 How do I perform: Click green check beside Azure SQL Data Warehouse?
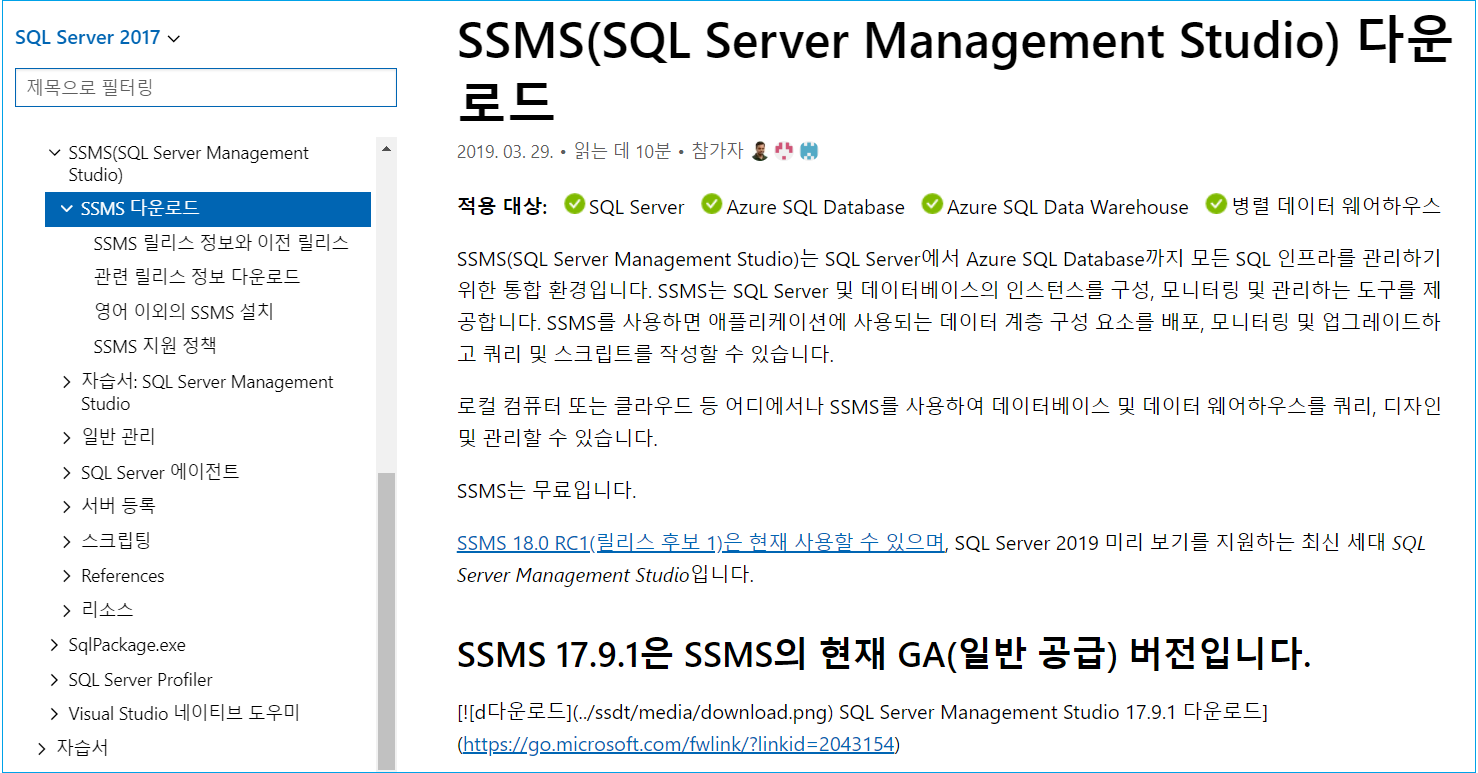pyautogui.click(x=932, y=204)
